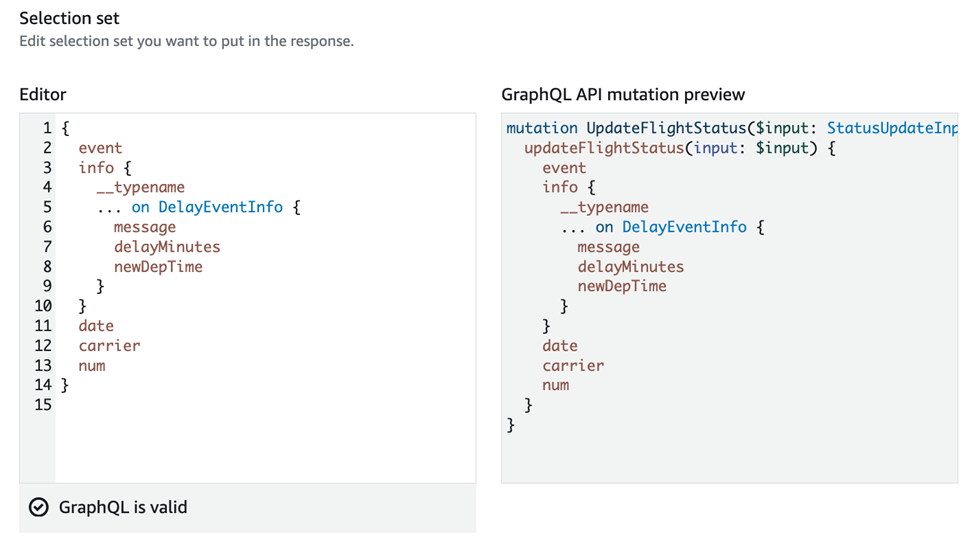
Task: Click 'date' field in the editor
Action: coord(96,326)
